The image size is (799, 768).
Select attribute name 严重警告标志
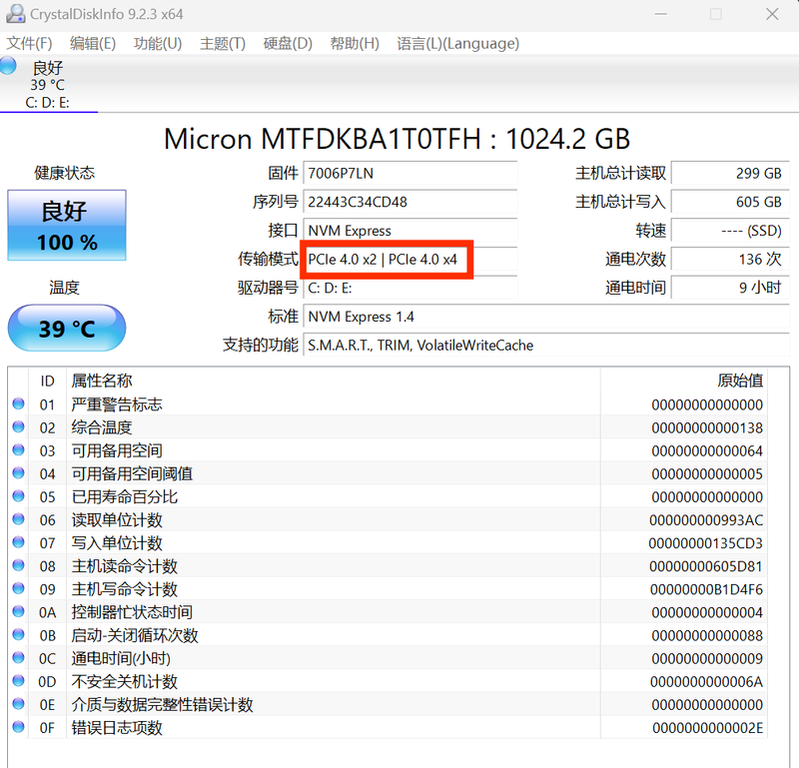click(x=117, y=405)
